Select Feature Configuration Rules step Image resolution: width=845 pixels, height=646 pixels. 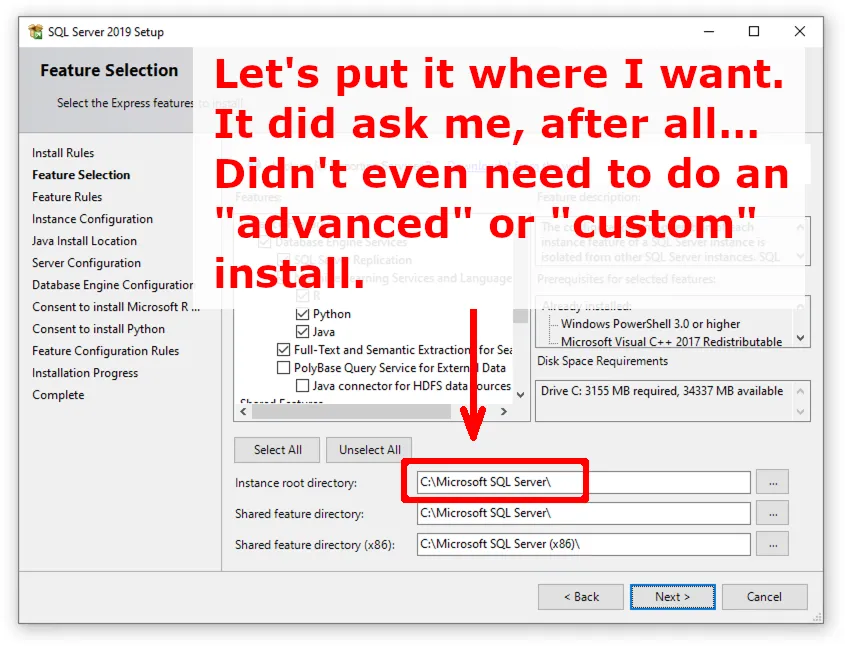tap(105, 351)
